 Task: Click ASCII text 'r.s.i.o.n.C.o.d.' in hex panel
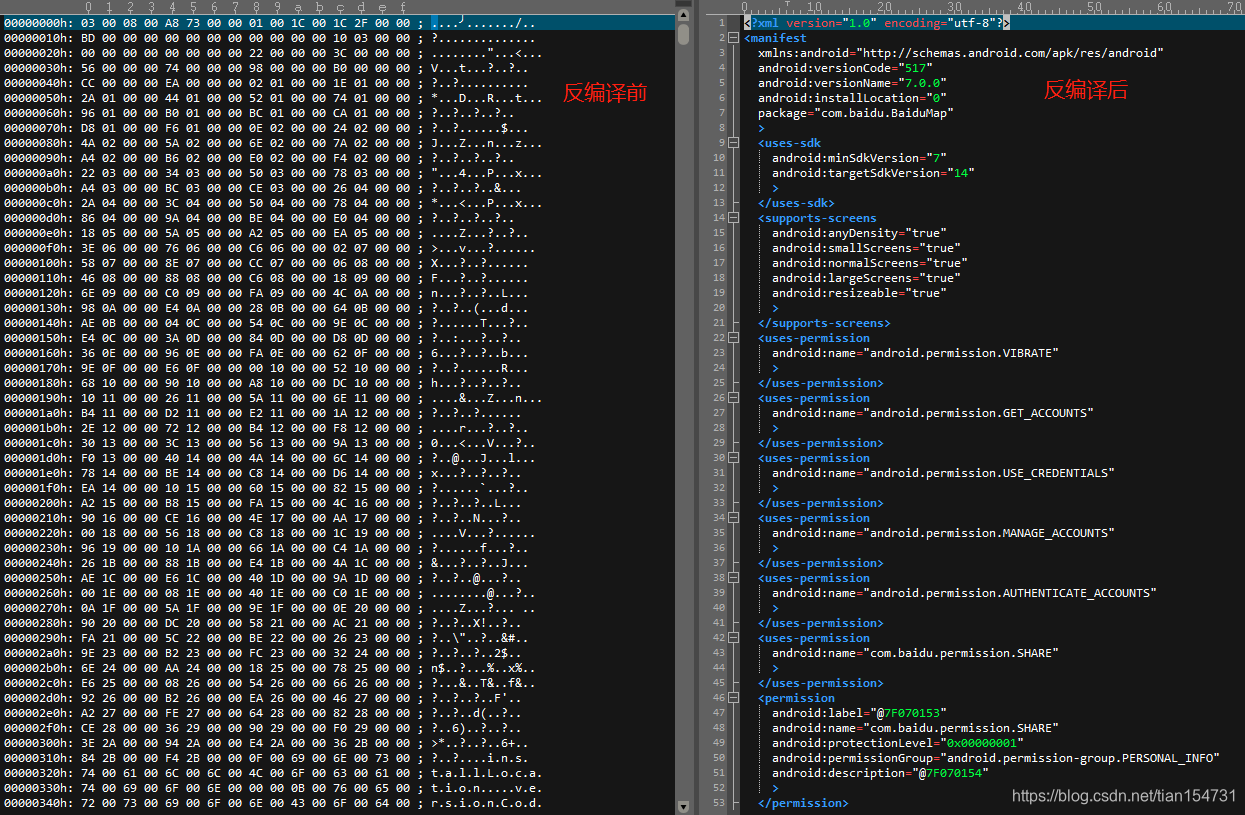coord(487,803)
